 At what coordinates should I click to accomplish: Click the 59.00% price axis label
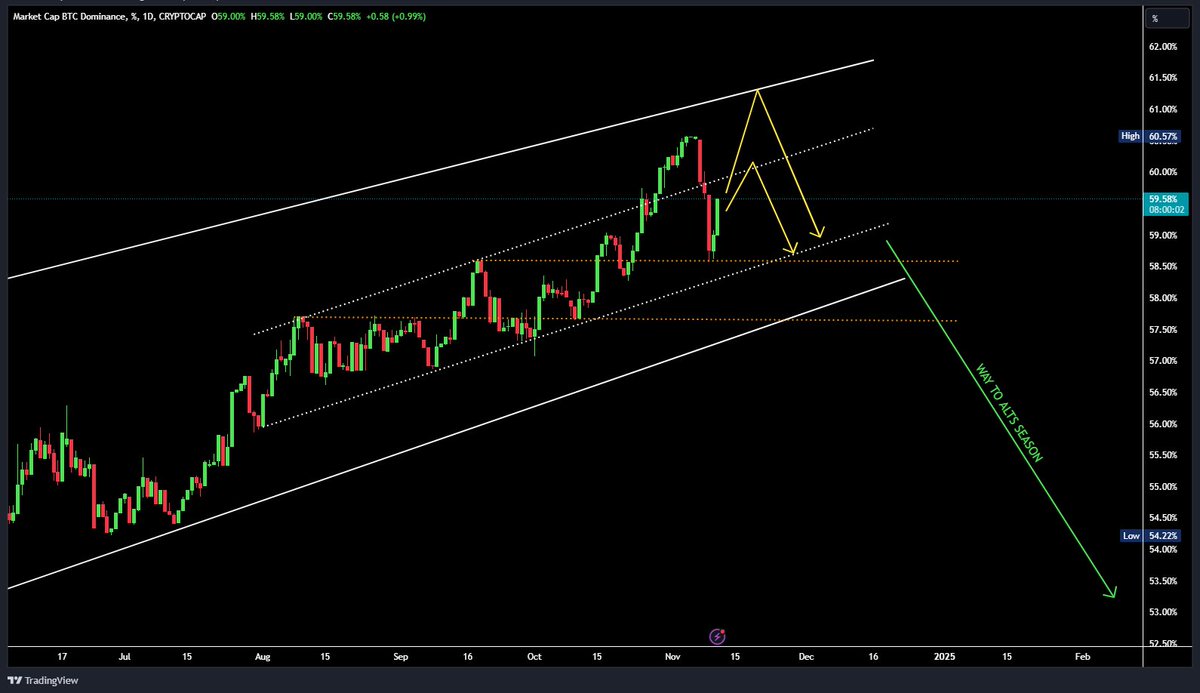click(1164, 235)
